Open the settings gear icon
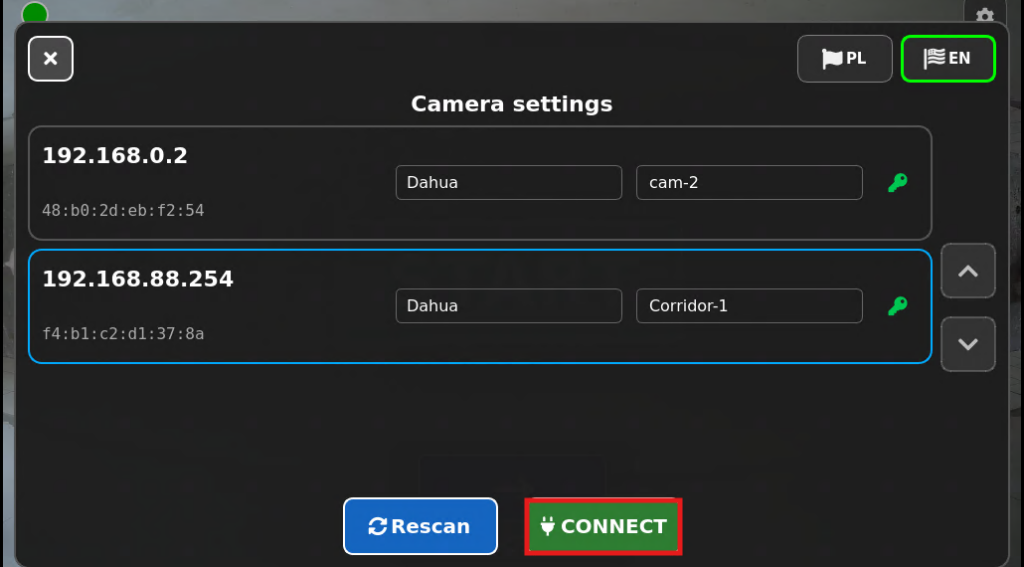The image size is (1024, 567). click(x=984, y=14)
